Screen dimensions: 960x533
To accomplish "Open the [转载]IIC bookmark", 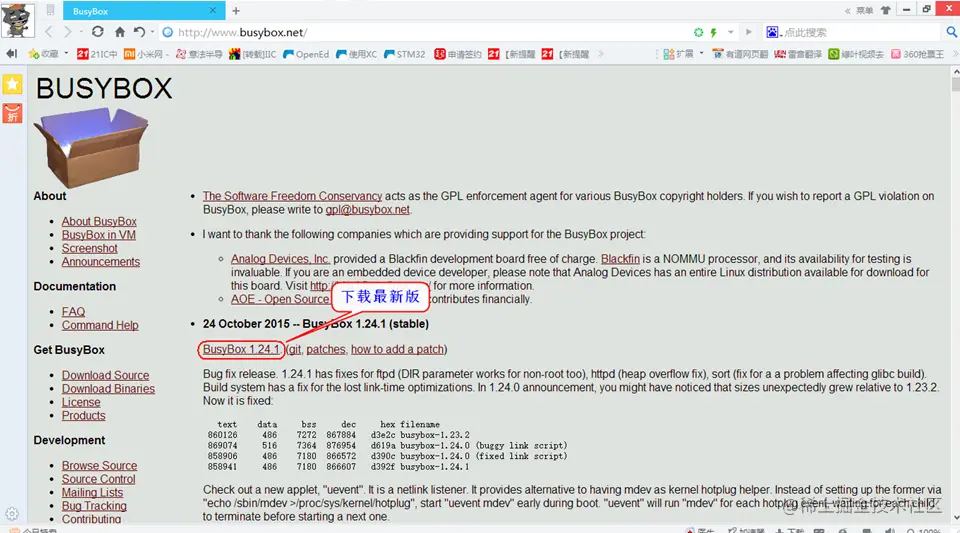I will (x=252, y=54).
